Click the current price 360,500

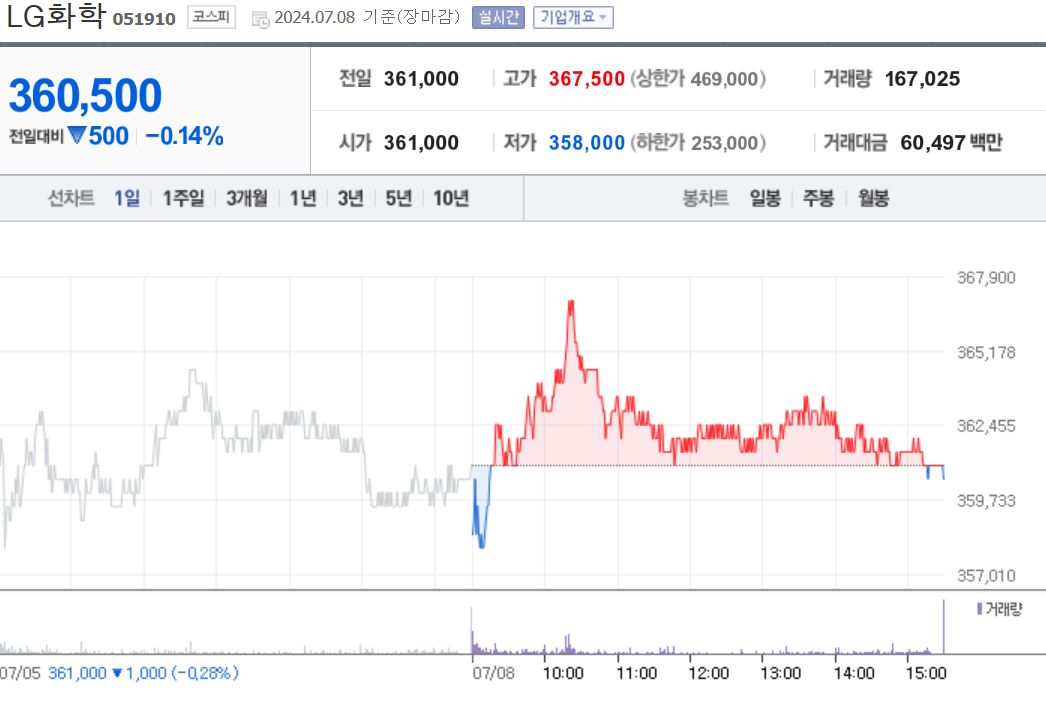(85, 95)
